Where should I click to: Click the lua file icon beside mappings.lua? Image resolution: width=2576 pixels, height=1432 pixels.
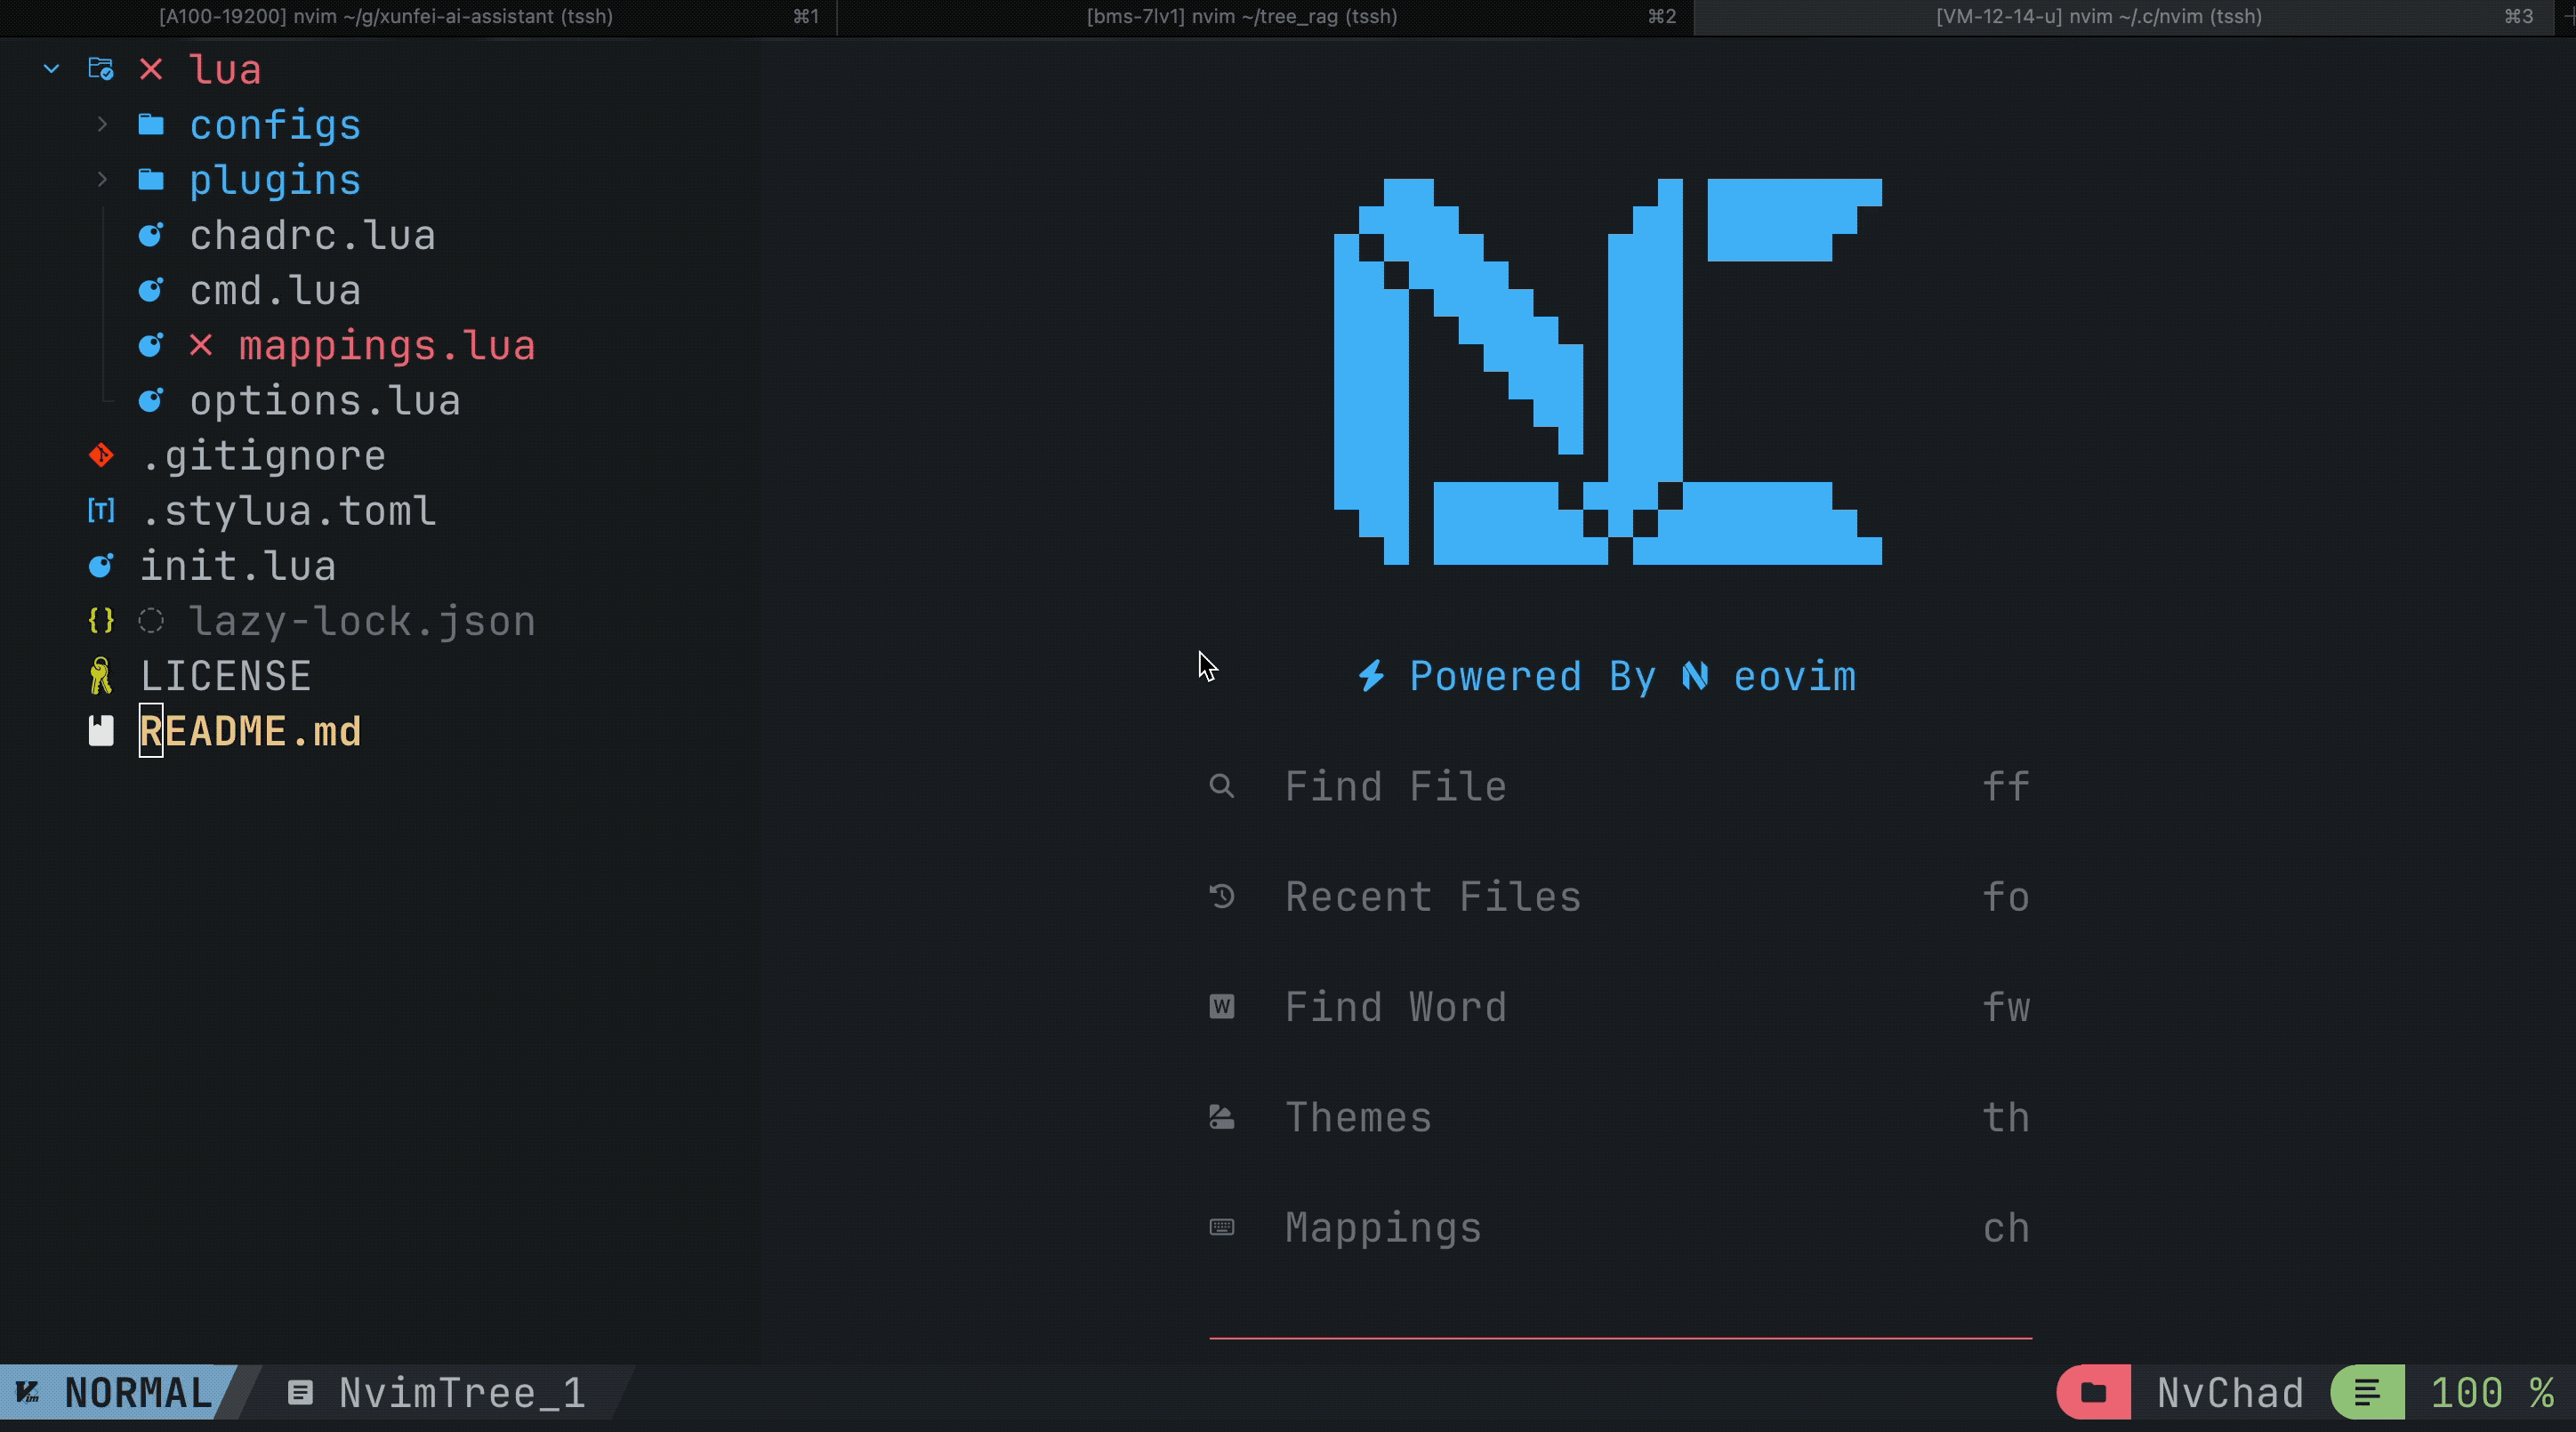[x=151, y=345]
